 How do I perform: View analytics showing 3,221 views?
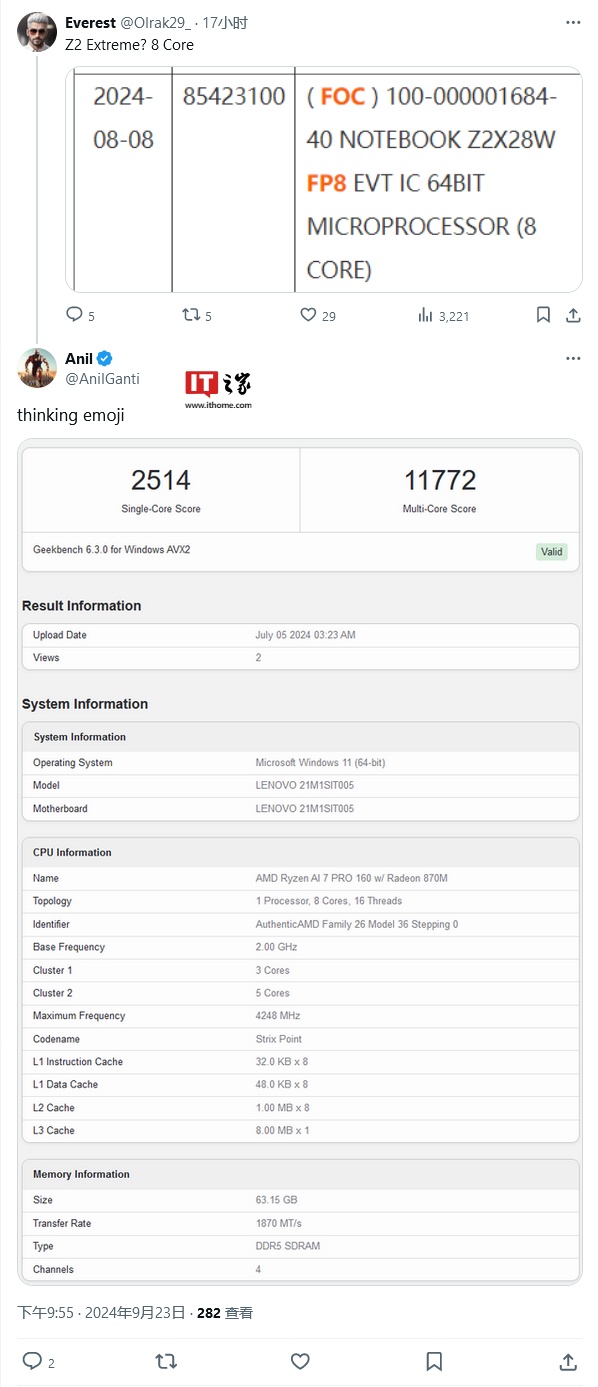pyautogui.click(x=443, y=315)
